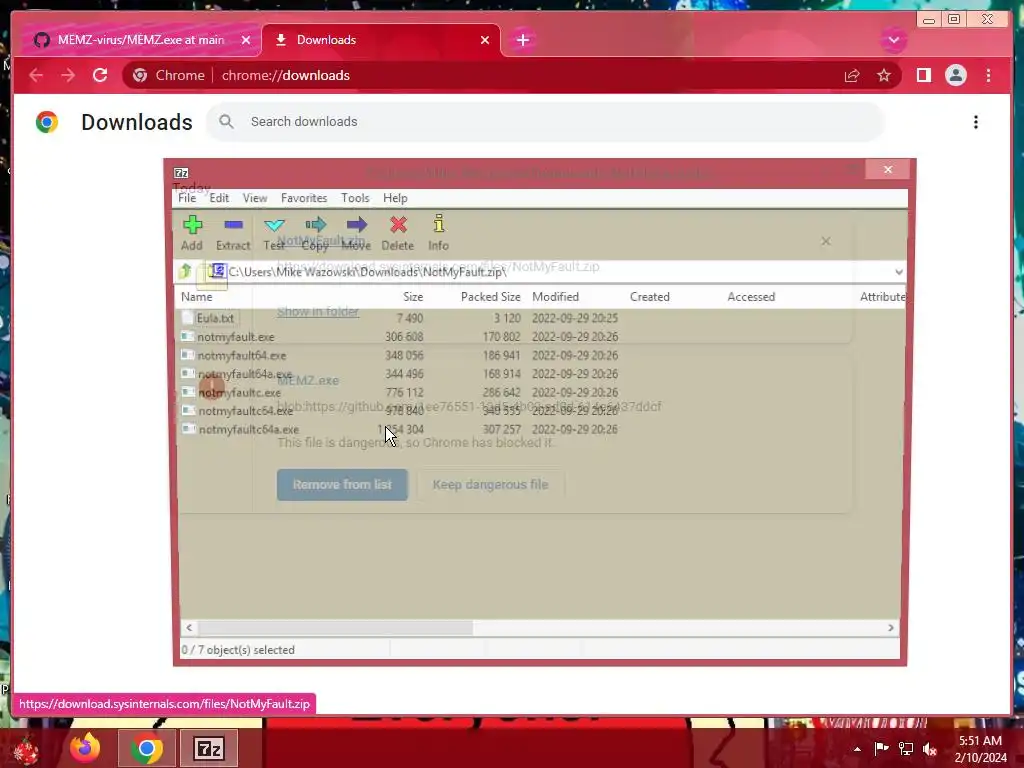Click the Start button on the taskbar
The width and height of the screenshot is (1024, 768).
coord(26,750)
